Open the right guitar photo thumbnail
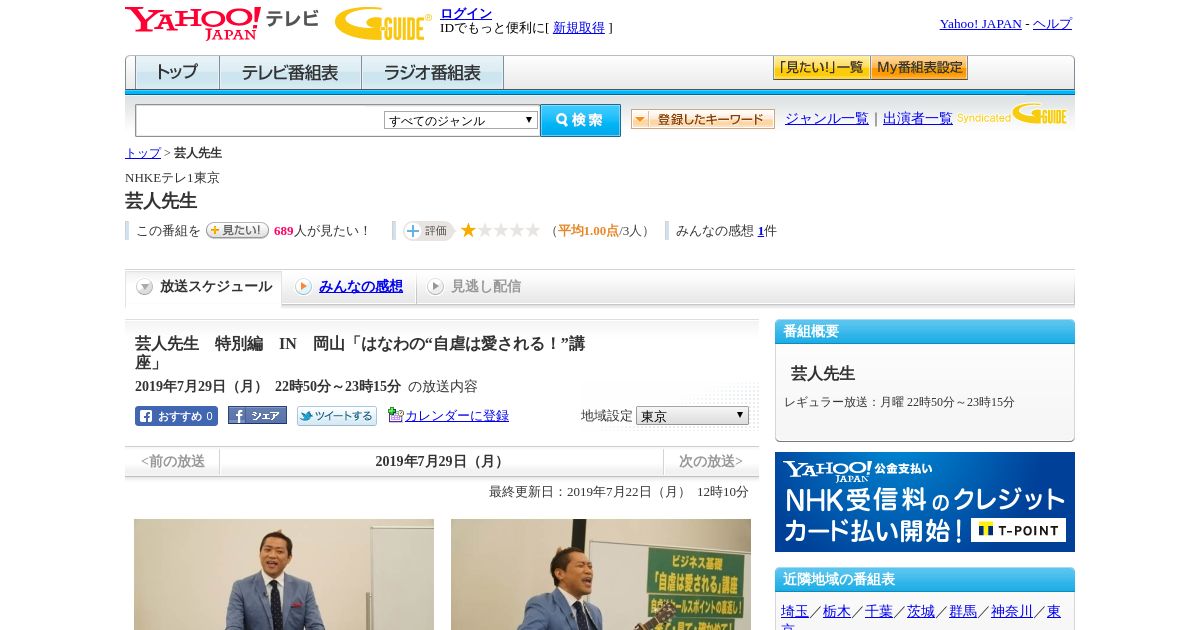1200x630 pixels. (601, 574)
